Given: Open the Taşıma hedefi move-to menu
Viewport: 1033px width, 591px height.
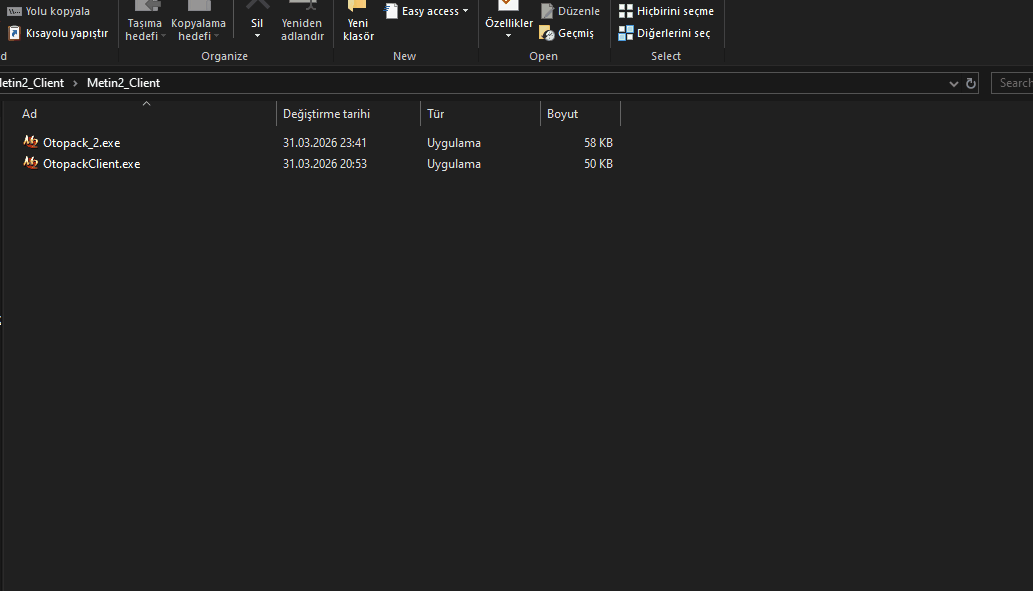Looking at the screenshot, I should (144, 23).
